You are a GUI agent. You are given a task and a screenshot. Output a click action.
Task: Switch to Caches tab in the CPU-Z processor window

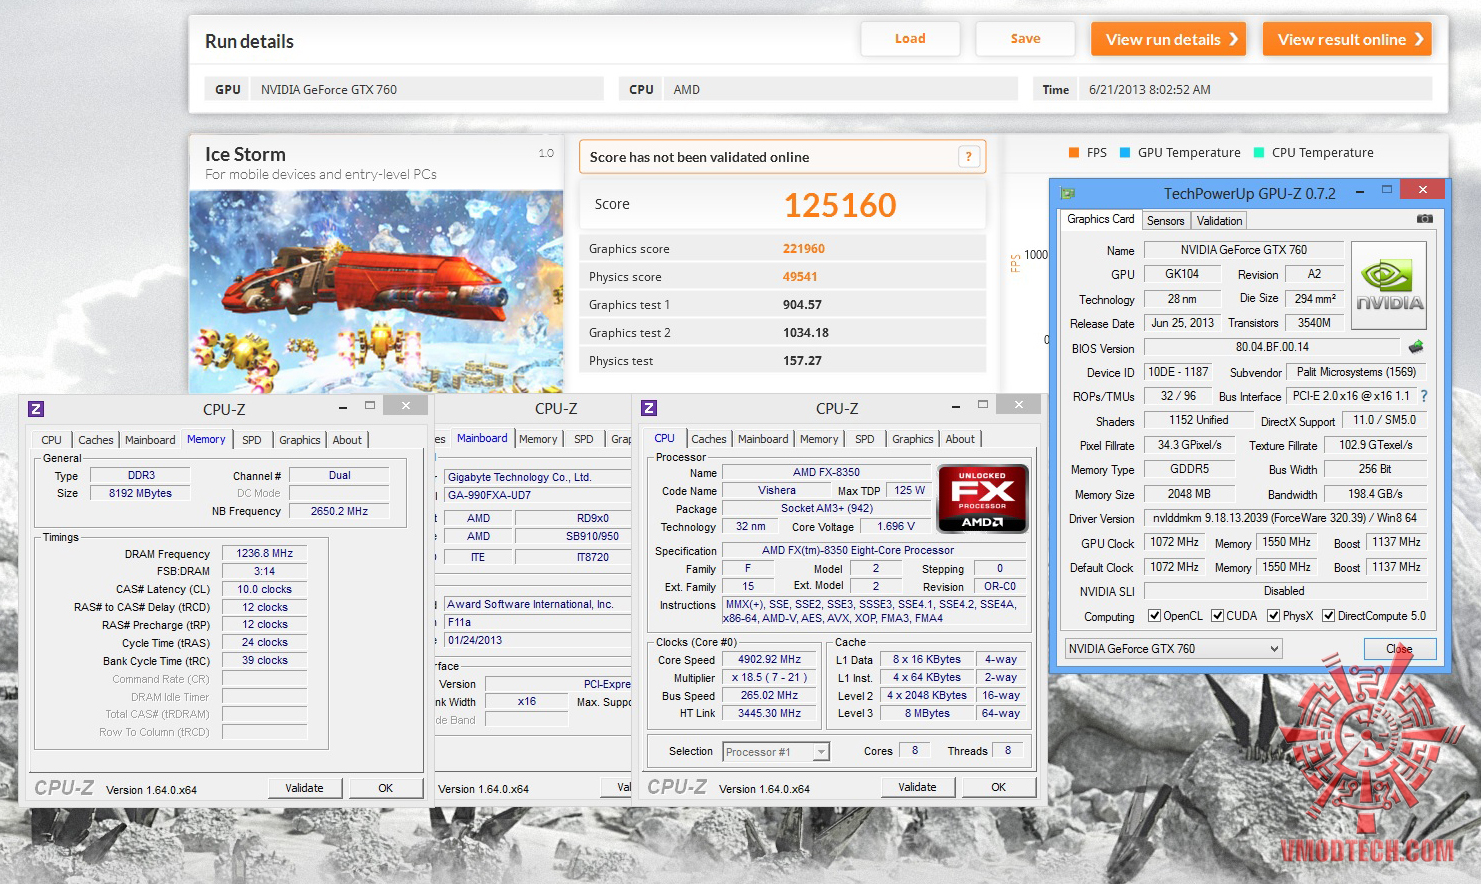click(x=709, y=439)
